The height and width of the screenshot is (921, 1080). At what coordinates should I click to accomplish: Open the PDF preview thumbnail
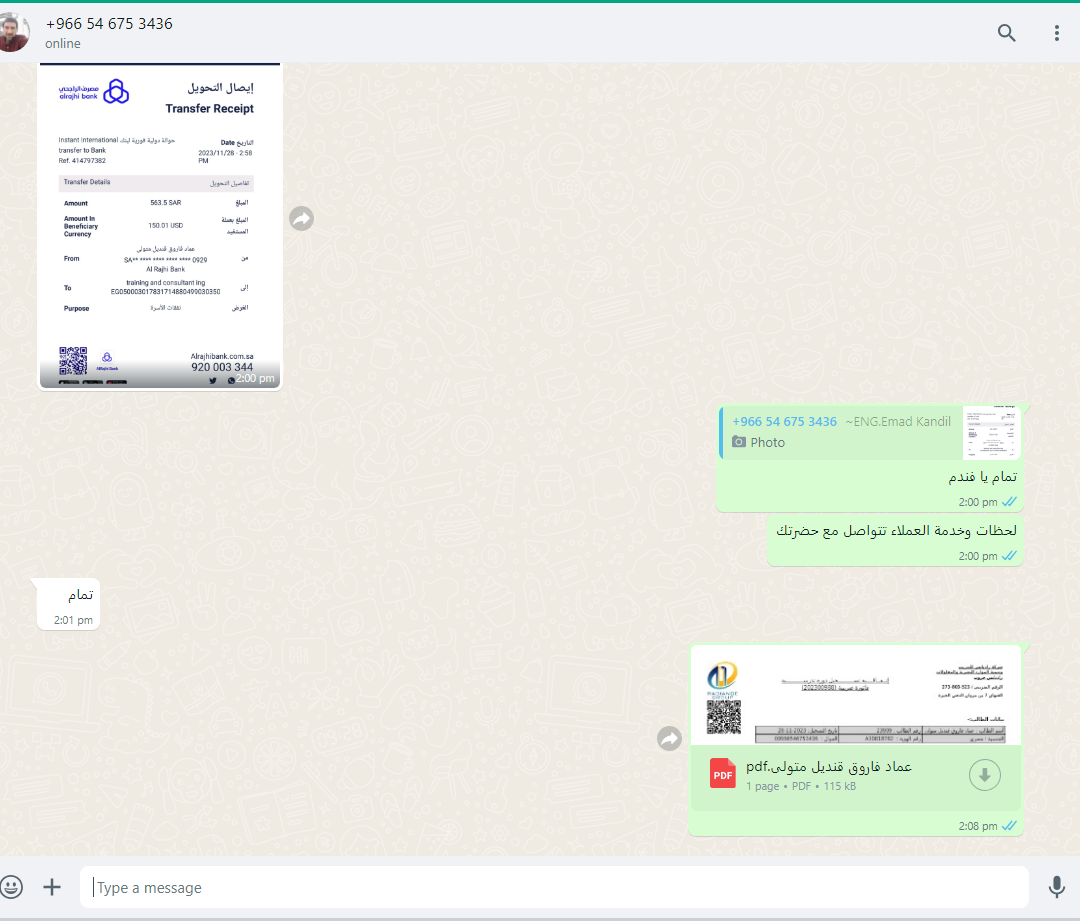855,695
